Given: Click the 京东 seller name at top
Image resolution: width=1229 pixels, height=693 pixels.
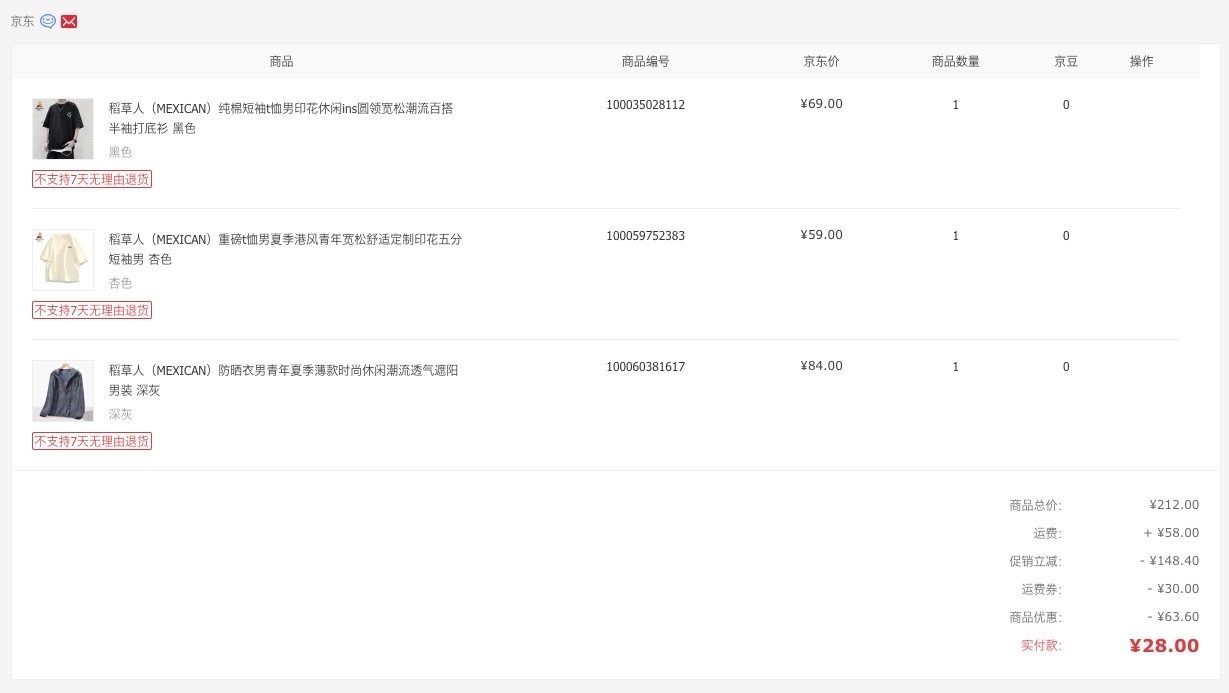Looking at the screenshot, I should tap(22, 21).
